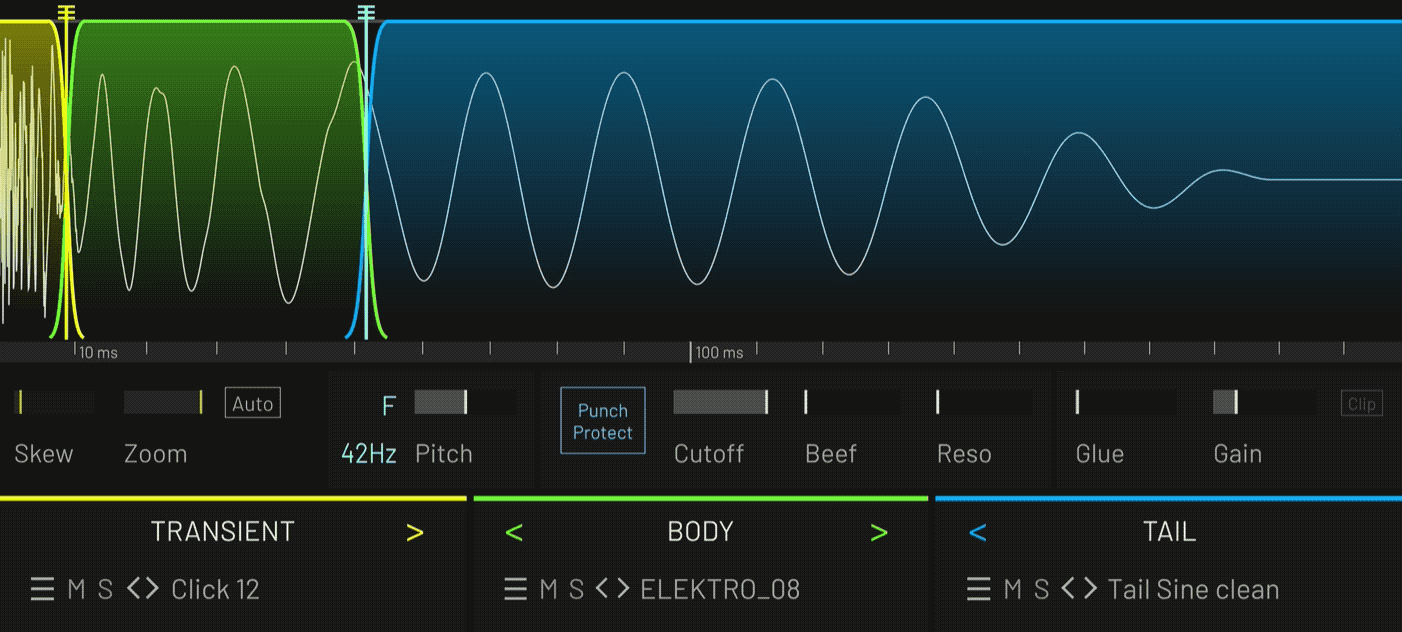Click the green left chevron beside BODY

tap(514, 532)
